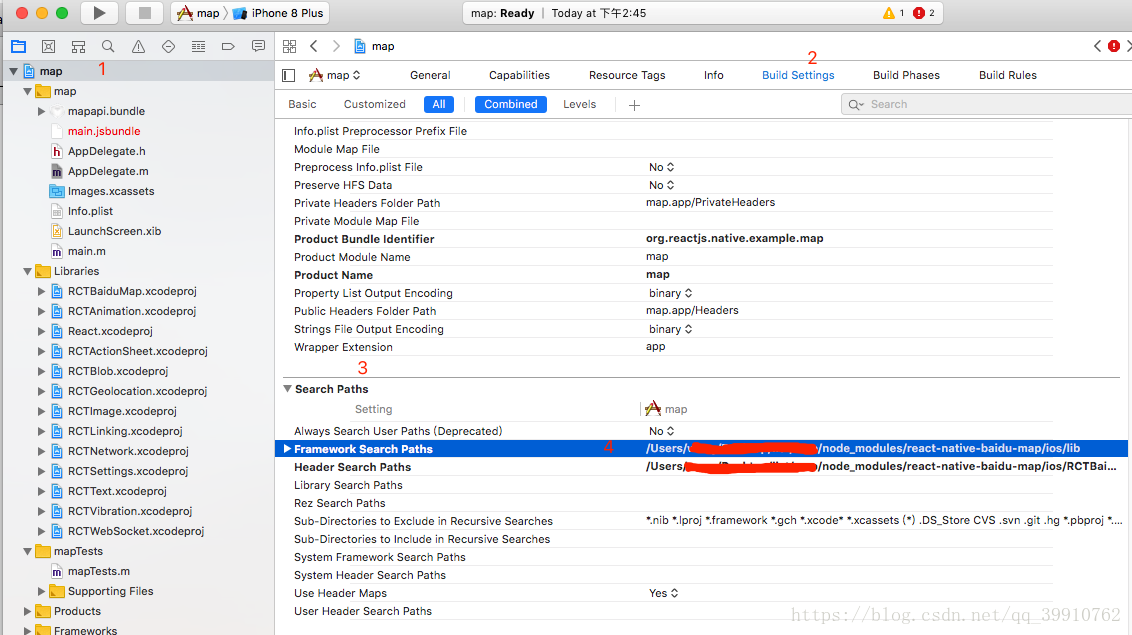
Task: Select Product Bundle Identifier value
Action: coord(735,238)
